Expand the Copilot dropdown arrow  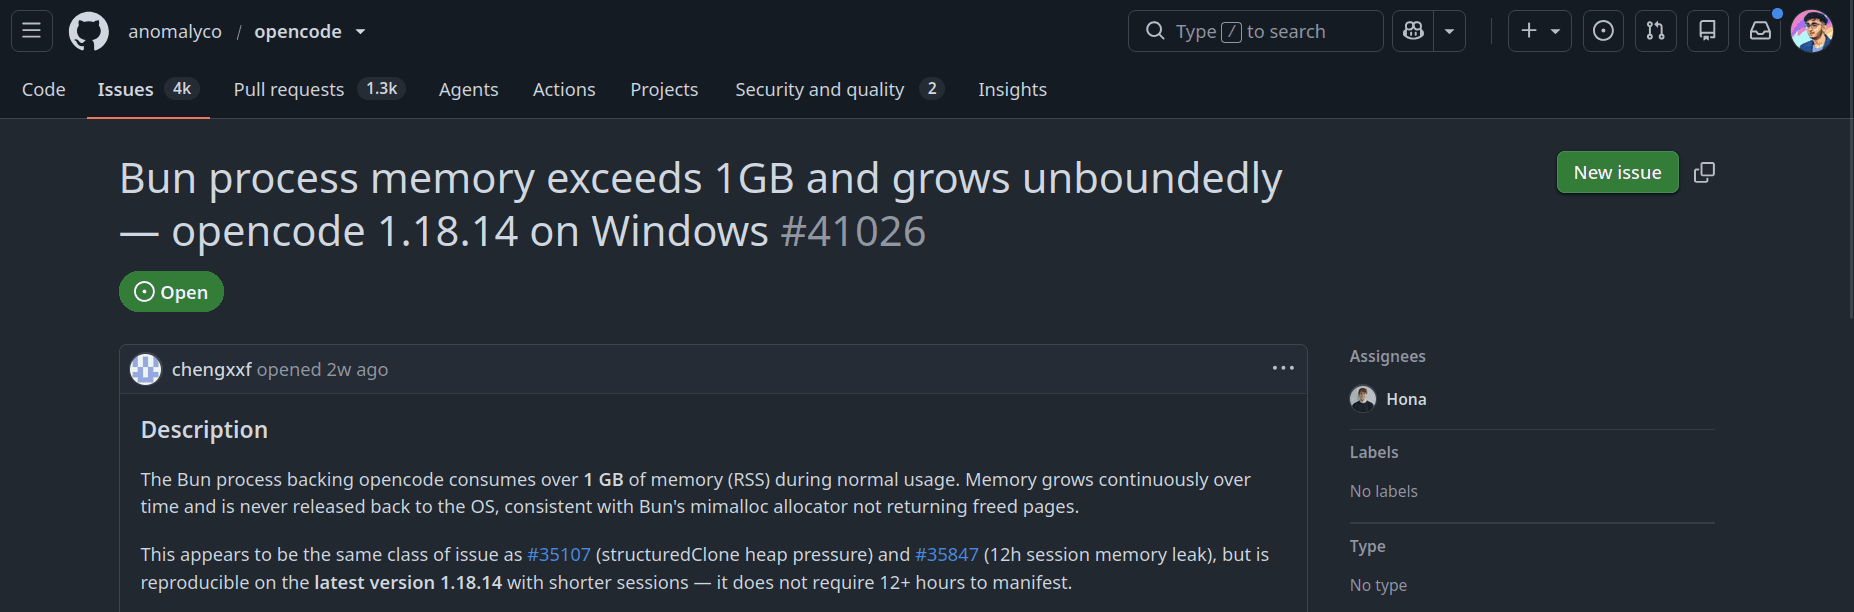(x=1449, y=31)
